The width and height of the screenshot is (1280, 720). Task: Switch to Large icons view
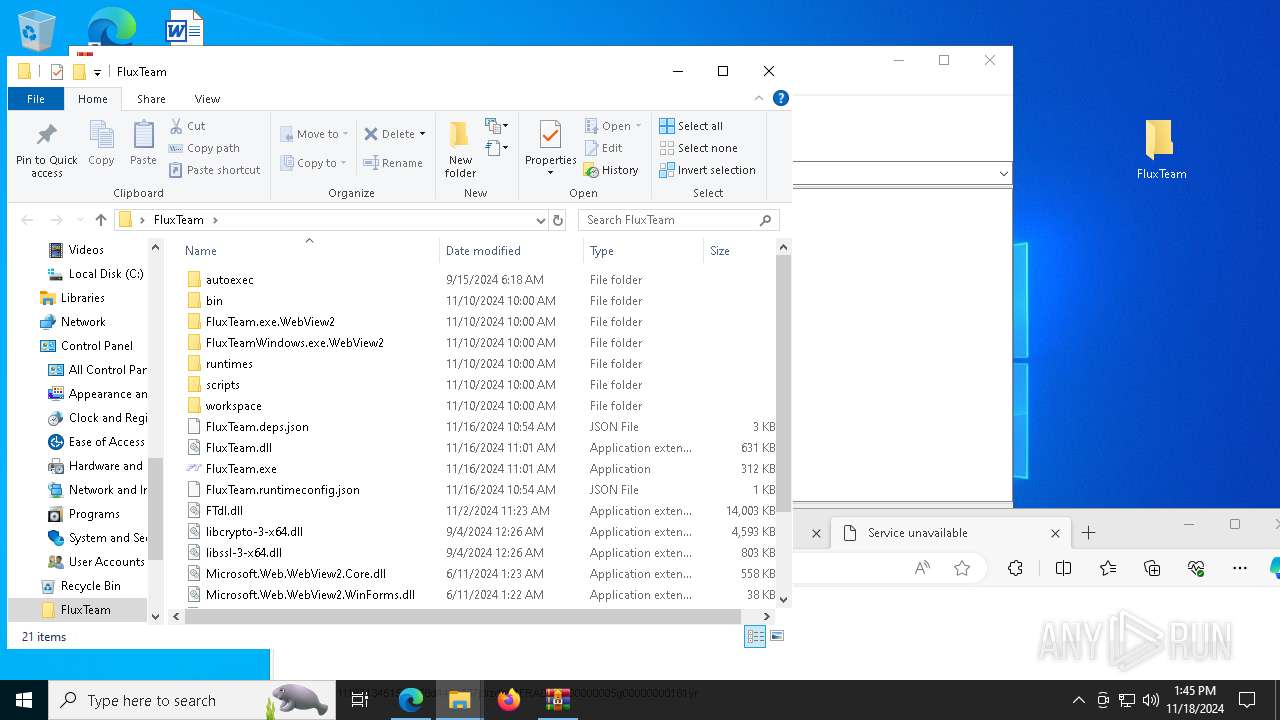tap(777, 636)
